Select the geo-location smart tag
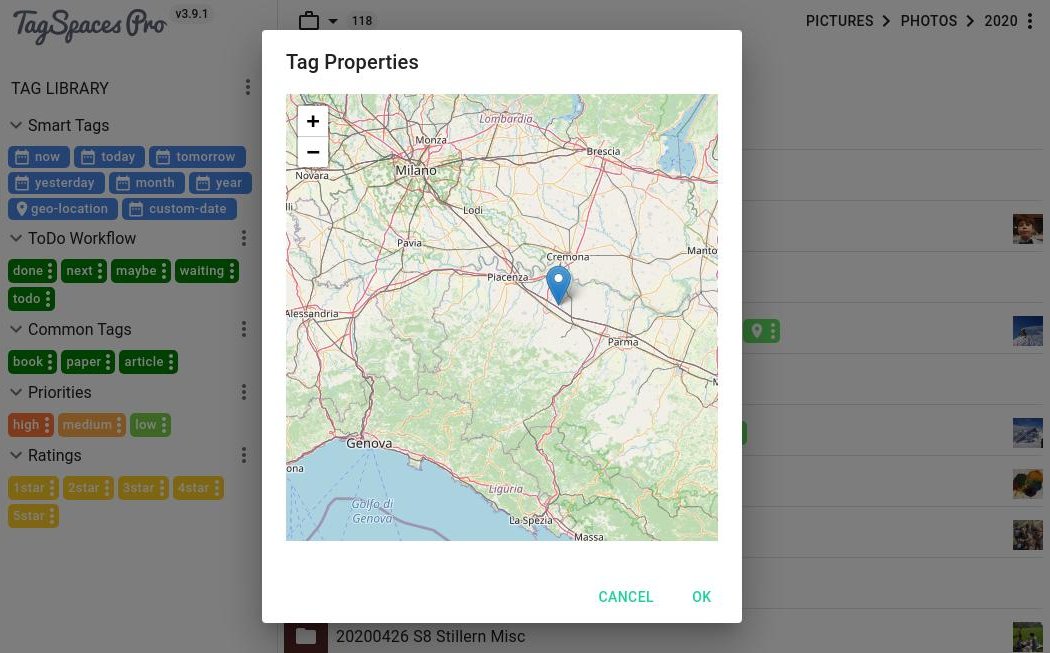Screen dimensions: 1050x653 coord(63,209)
